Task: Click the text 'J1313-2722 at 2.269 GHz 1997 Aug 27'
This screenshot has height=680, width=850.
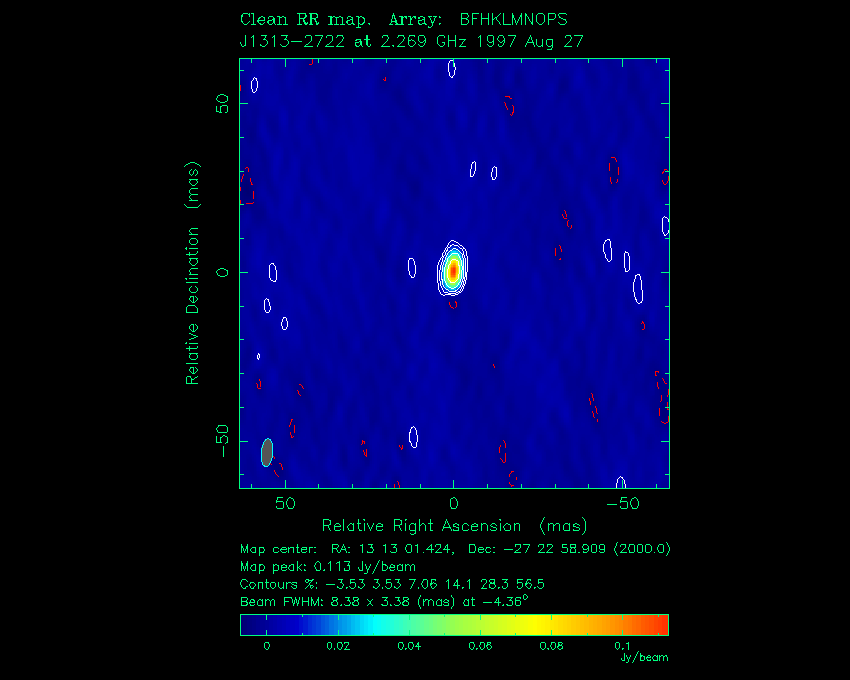Action: (411, 42)
